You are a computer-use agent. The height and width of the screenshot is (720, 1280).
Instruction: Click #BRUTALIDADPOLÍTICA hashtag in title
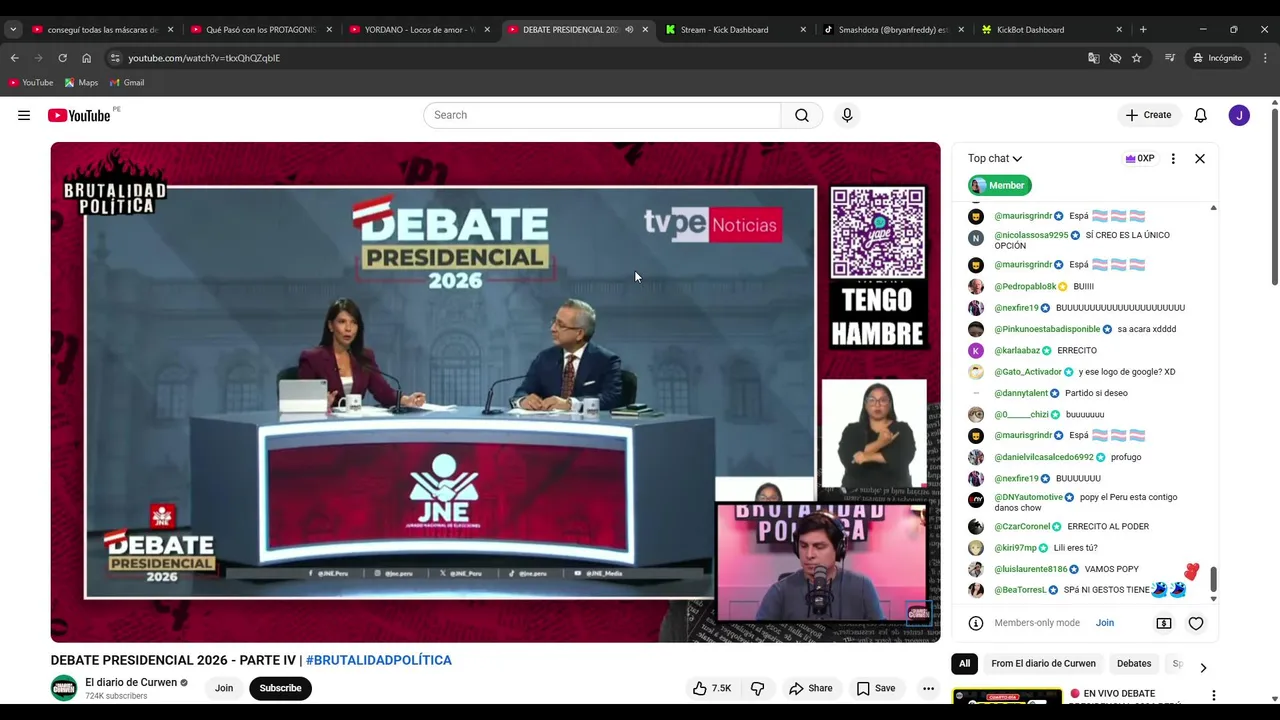pyautogui.click(x=379, y=660)
